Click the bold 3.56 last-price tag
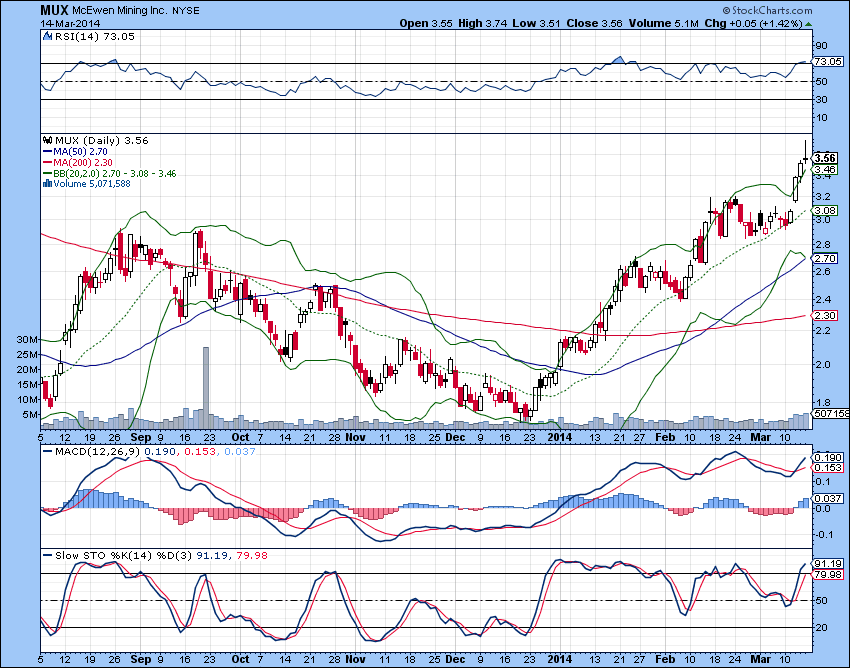 coord(825,158)
